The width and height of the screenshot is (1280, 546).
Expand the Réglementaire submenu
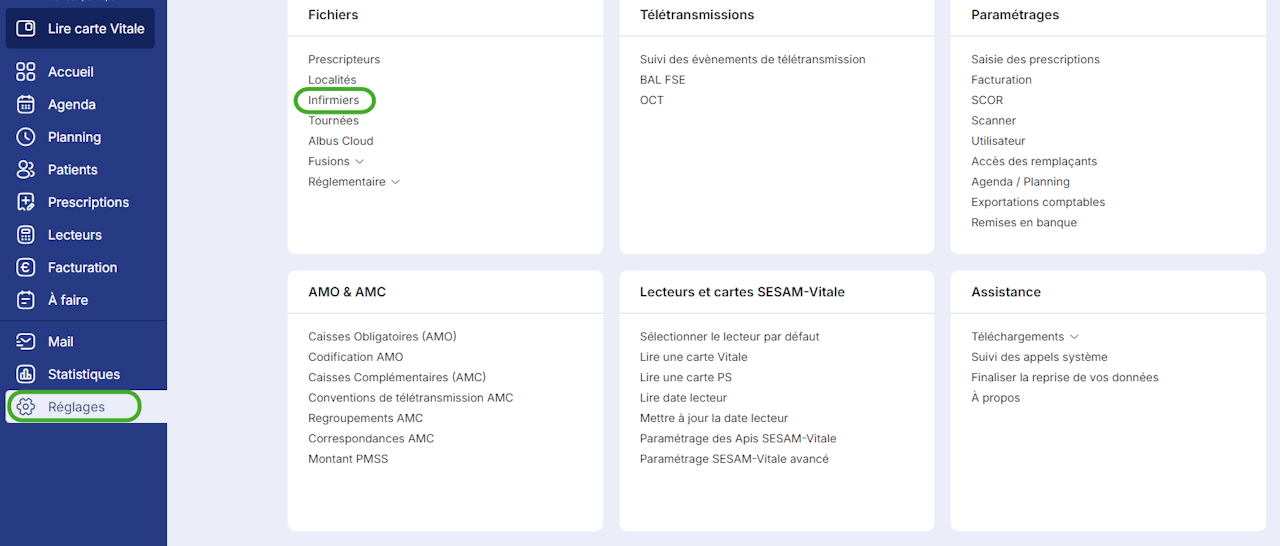click(x=395, y=182)
